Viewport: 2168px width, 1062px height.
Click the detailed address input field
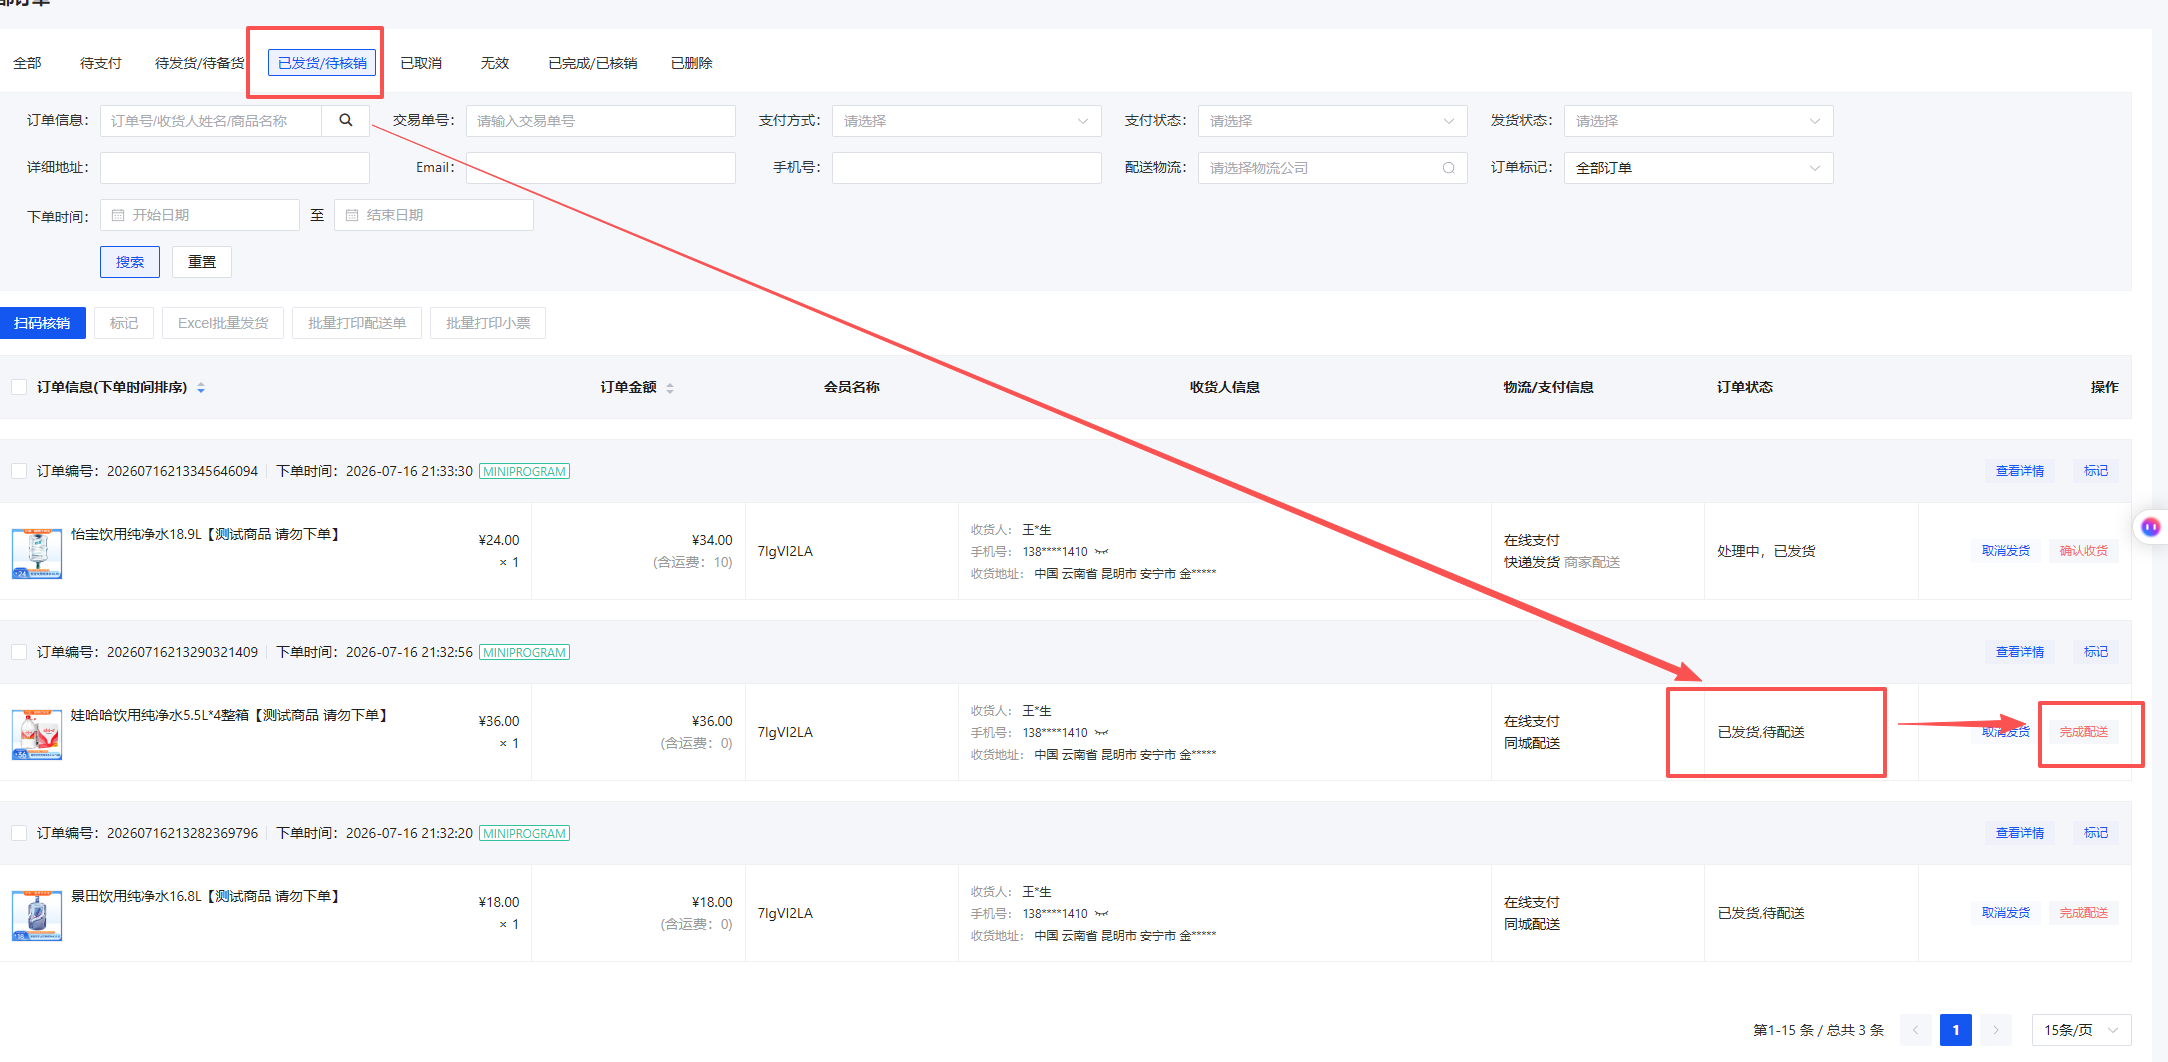(x=235, y=168)
